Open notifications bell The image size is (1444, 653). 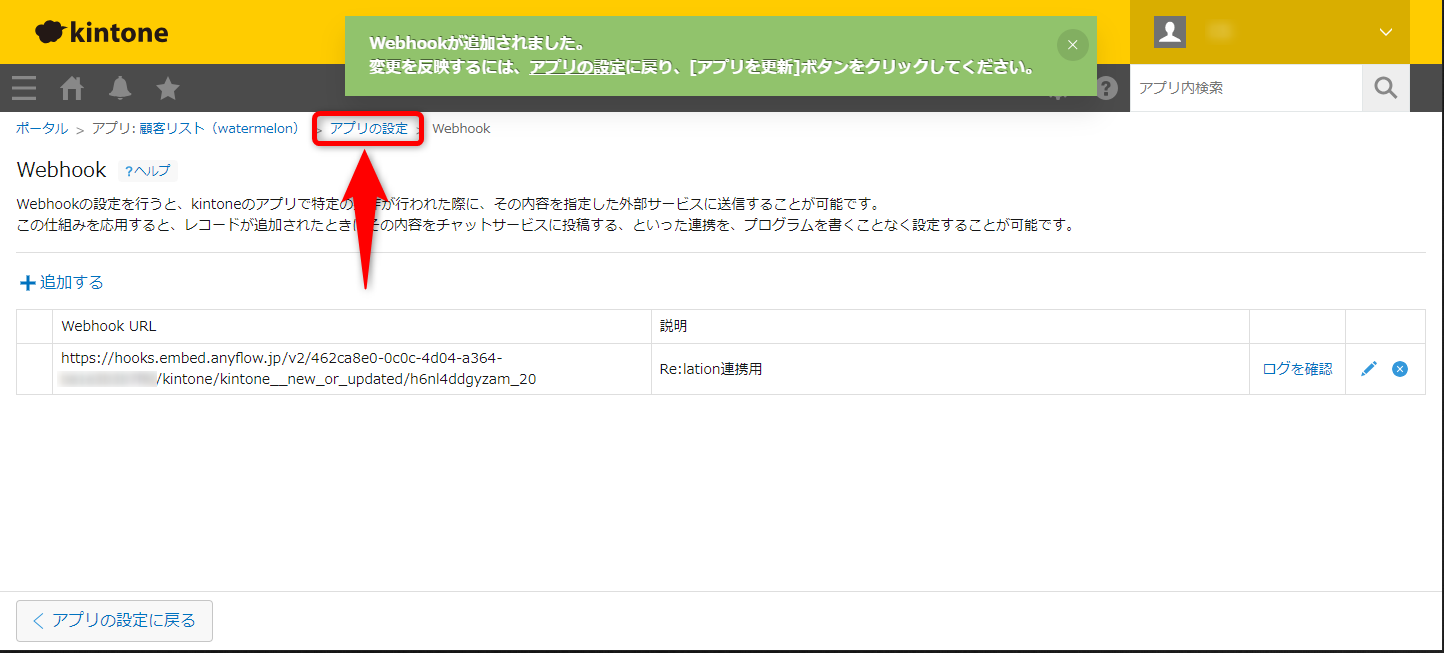coord(120,88)
